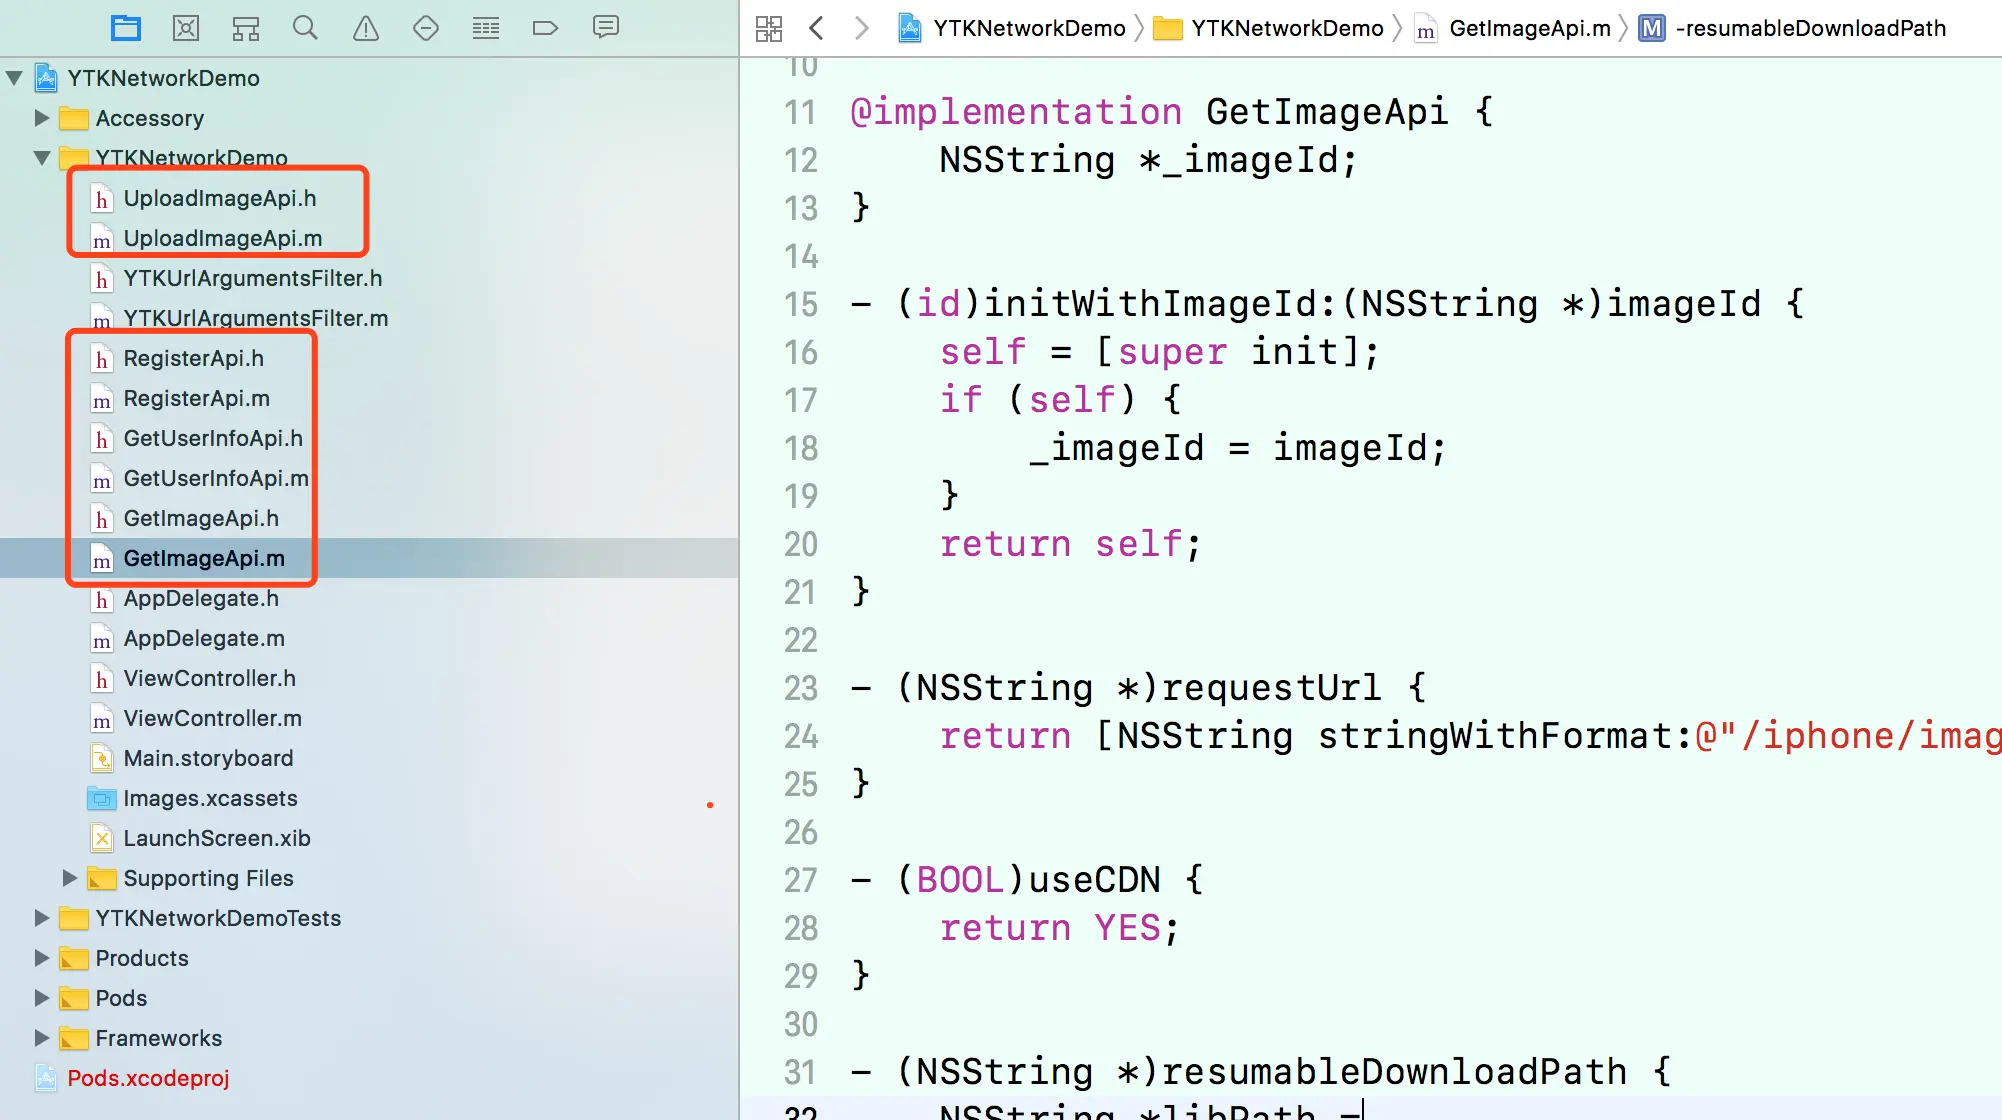Screen dimensions: 2002x1120
Task: Show the Symbol navigator
Action: pyautogui.click(x=246, y=28)
